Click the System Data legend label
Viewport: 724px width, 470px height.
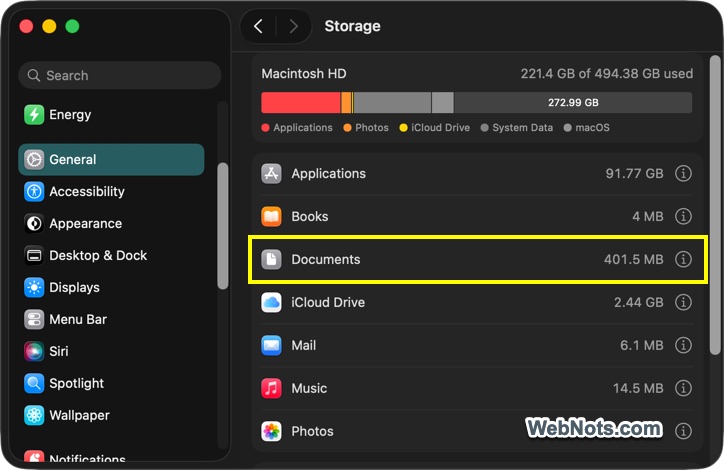point(522,128)
